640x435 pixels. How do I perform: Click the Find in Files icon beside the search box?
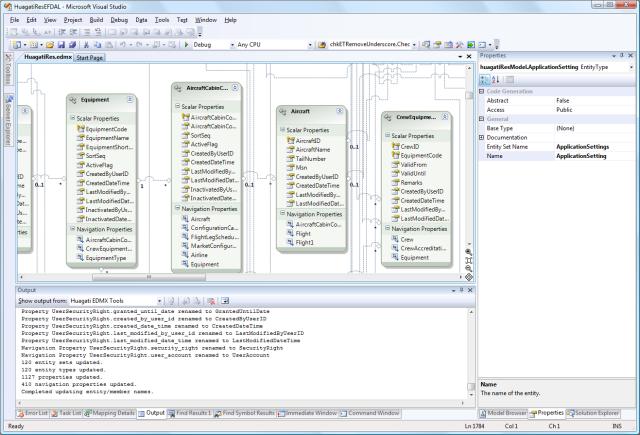point(322,44)
